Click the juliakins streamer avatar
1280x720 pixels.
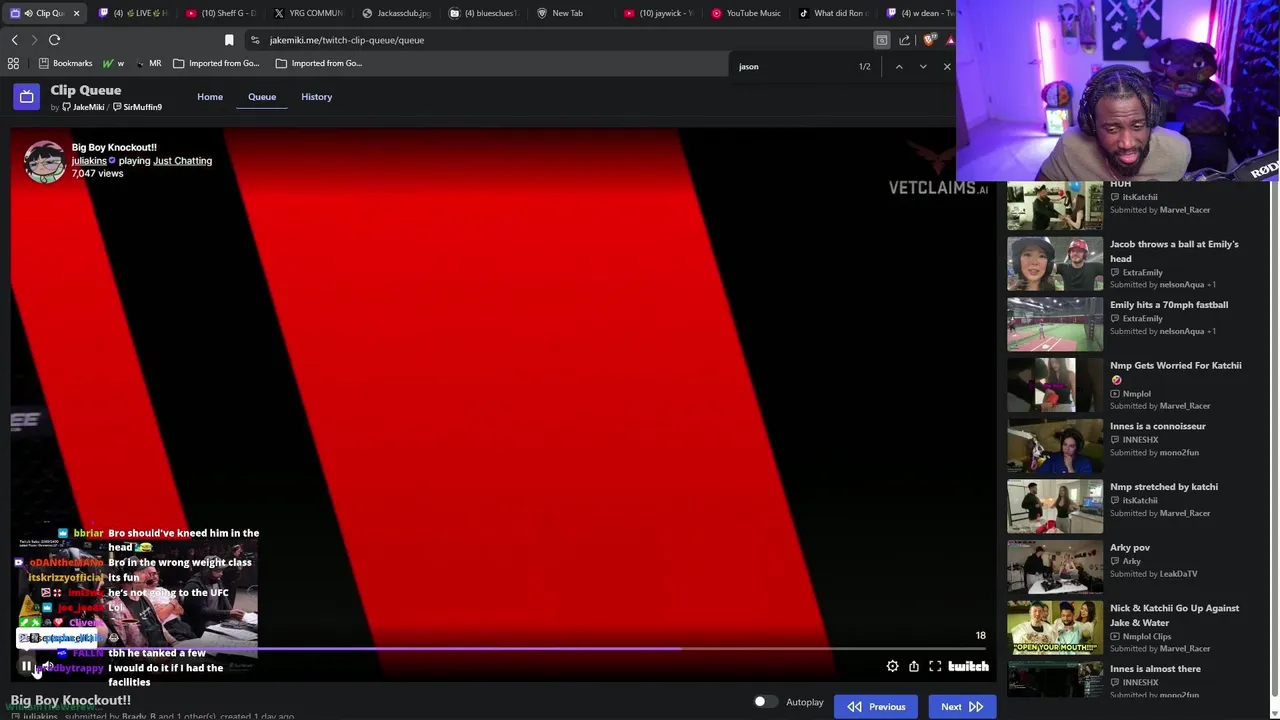tap(45, 162)
